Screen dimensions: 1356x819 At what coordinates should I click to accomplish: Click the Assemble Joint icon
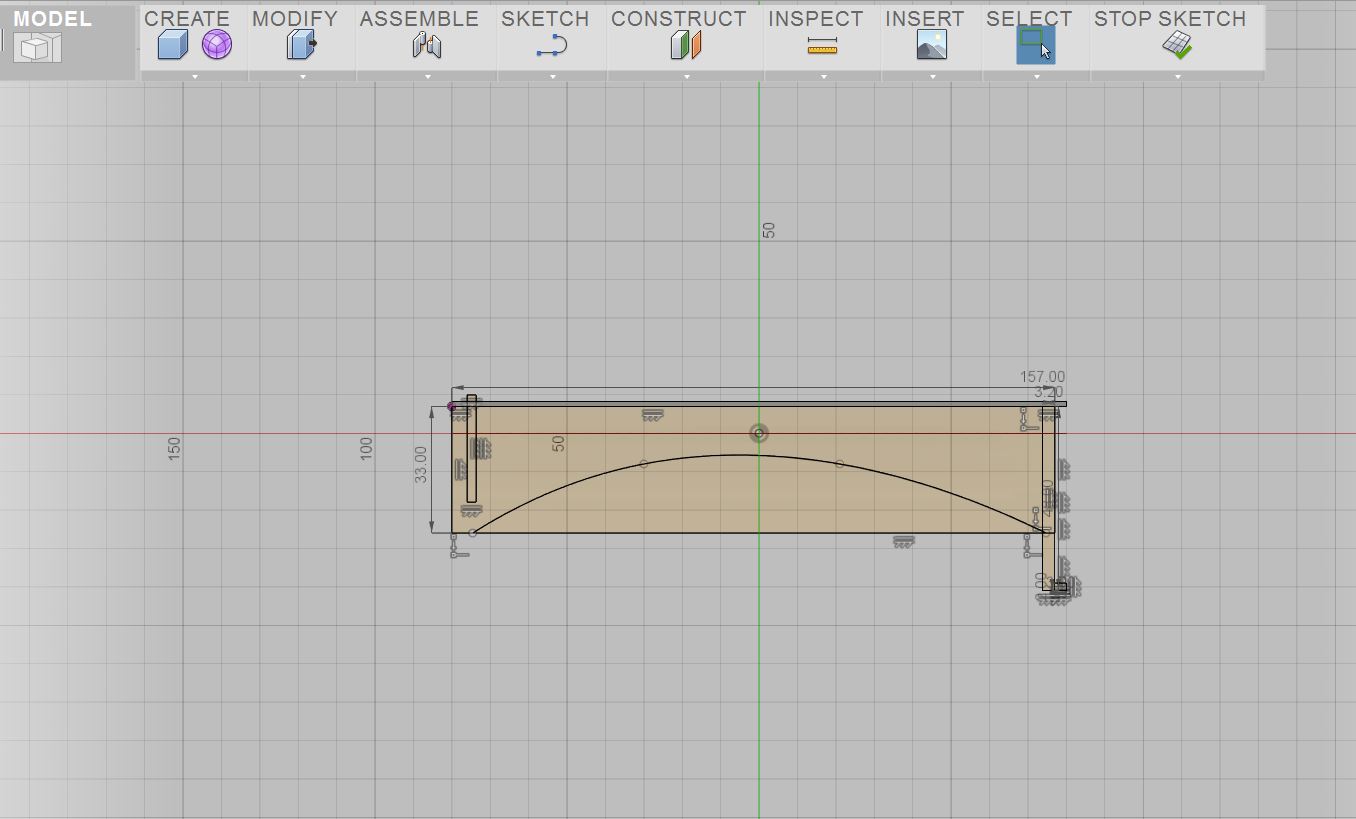click(427, 45)
